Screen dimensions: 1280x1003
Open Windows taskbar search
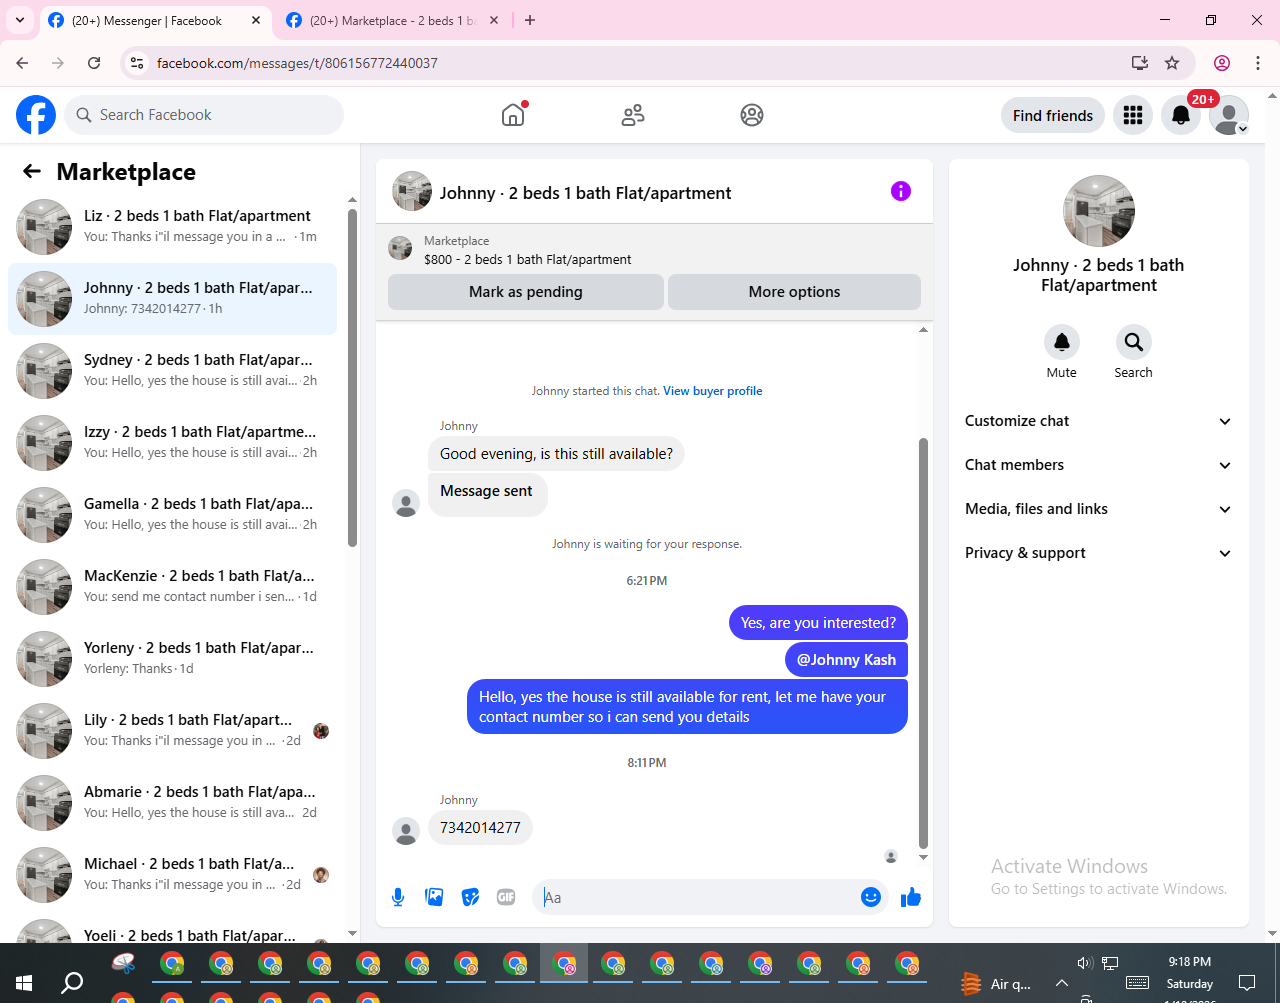72,983
